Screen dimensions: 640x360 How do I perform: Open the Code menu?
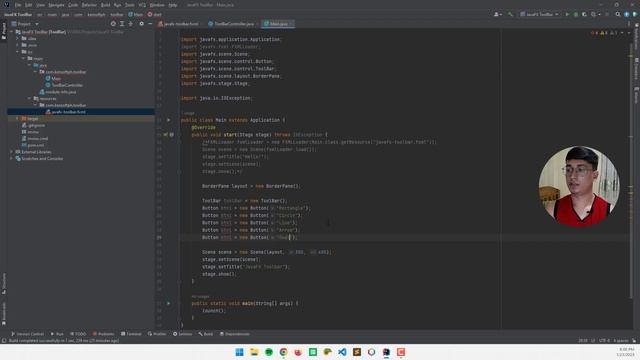pos(73,5)
